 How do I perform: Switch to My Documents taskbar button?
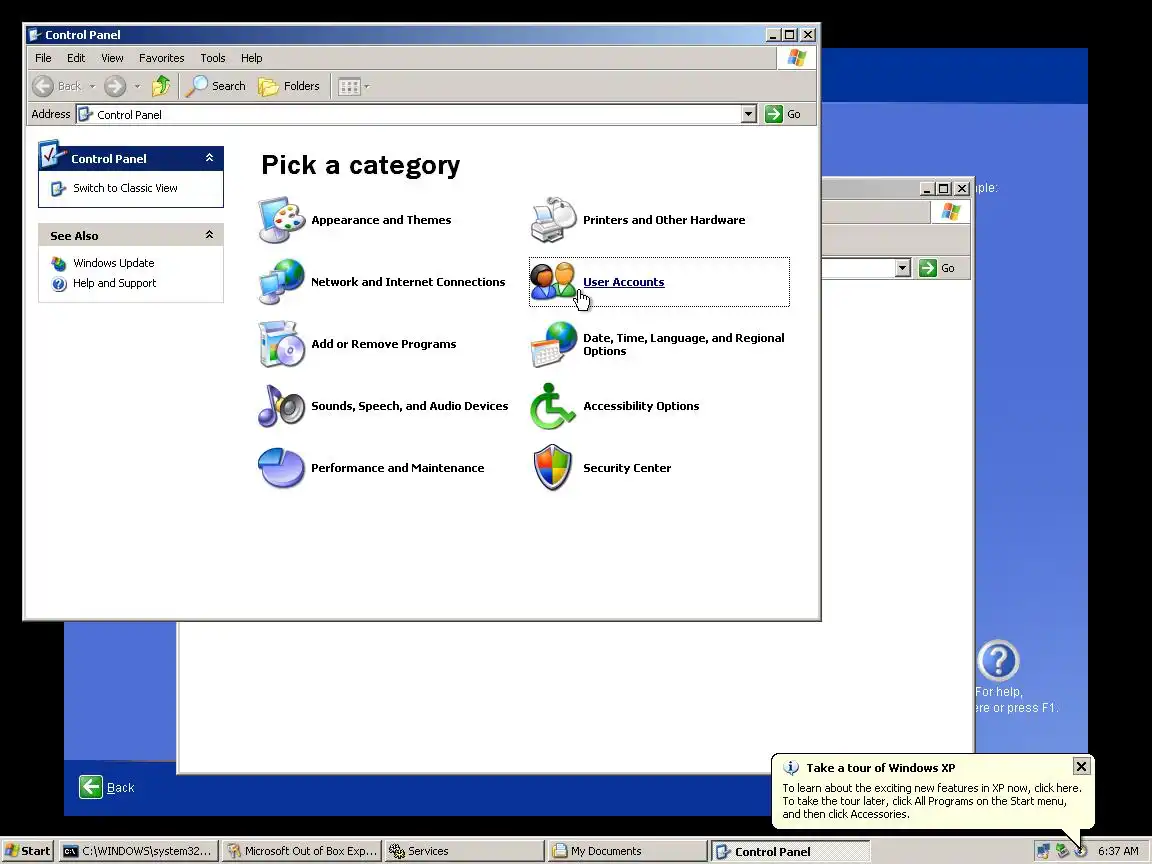point(627,851)
